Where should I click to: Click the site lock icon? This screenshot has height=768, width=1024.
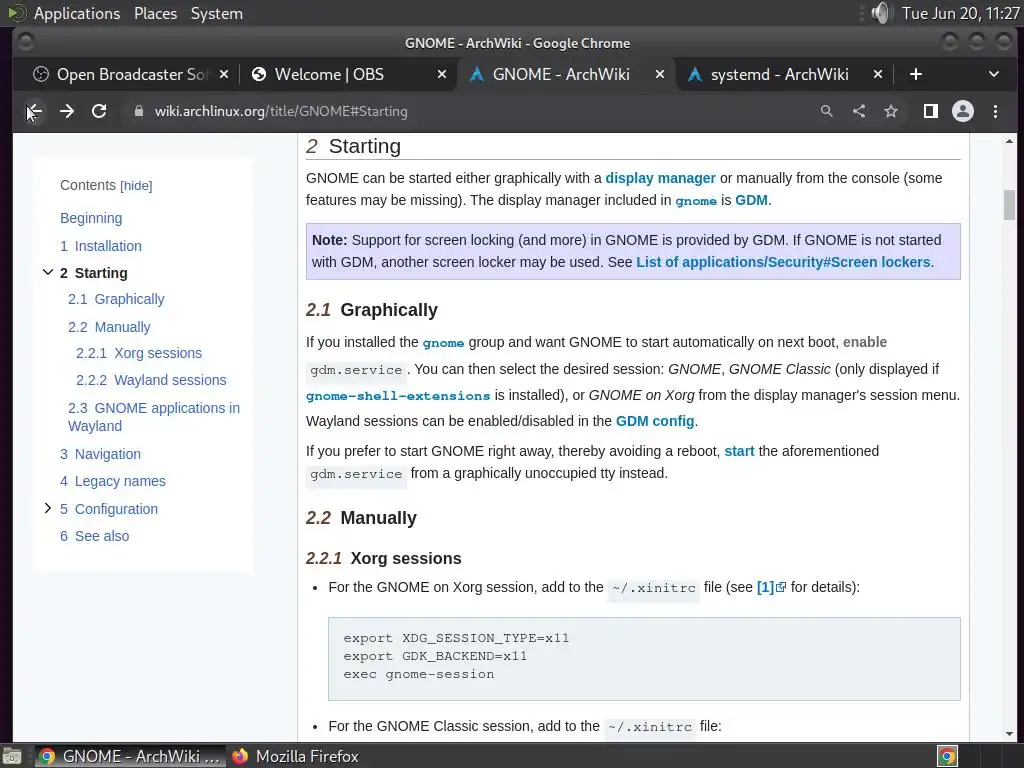pyautogui.click(x=138, y=112)
